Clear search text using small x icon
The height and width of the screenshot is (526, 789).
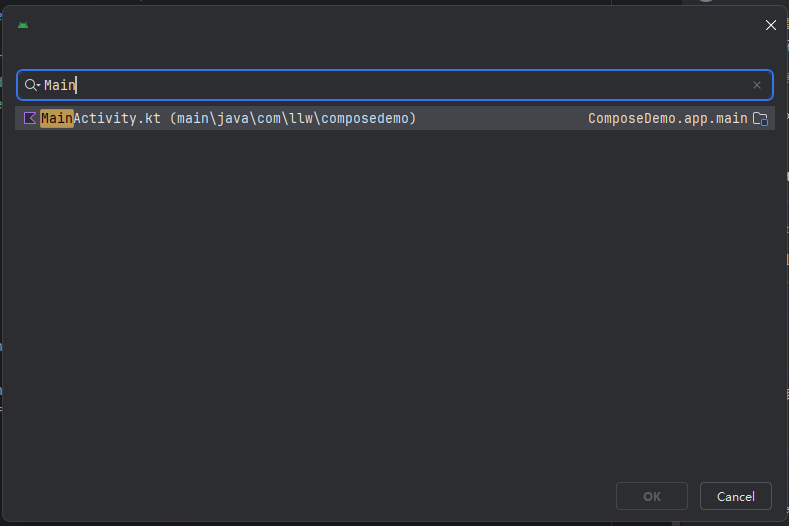pos(756,85)
